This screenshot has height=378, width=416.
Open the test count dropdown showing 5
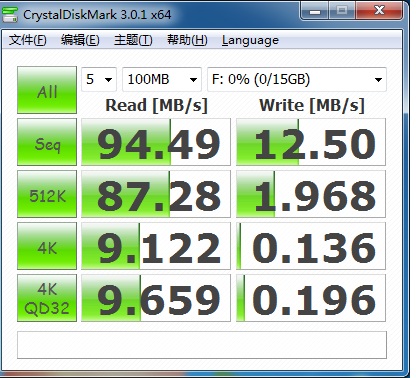[99, 79]
